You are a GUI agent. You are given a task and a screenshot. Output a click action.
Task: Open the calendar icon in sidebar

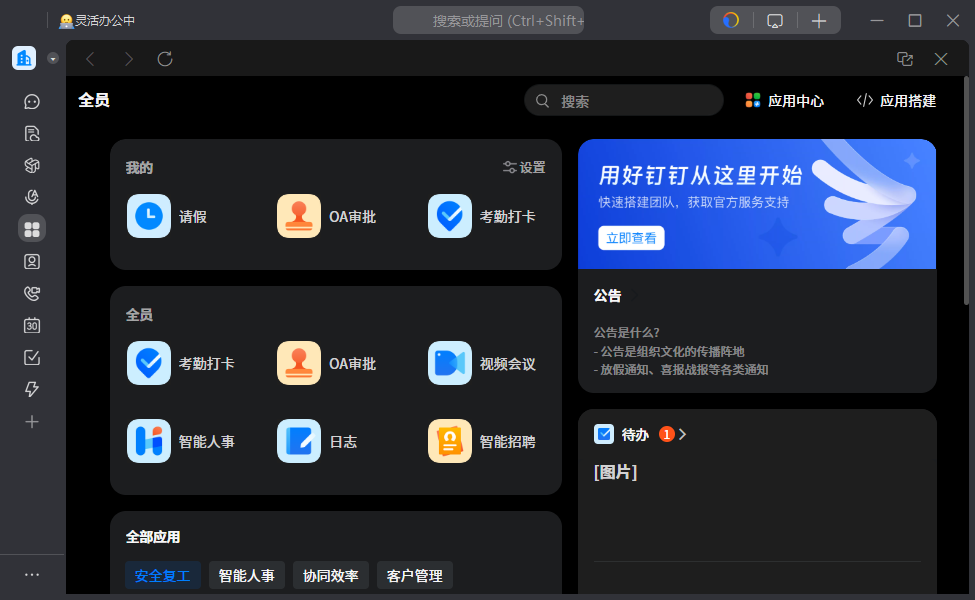click(x=32, y=325)
